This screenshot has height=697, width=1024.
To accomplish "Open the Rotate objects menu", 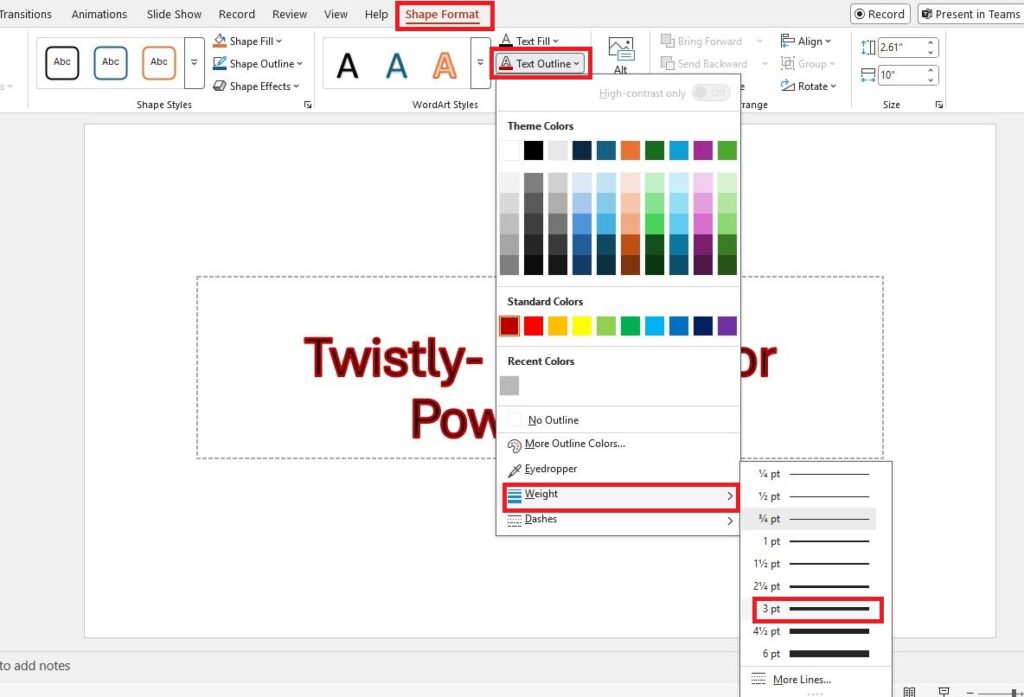I will (x=808, y=86).
